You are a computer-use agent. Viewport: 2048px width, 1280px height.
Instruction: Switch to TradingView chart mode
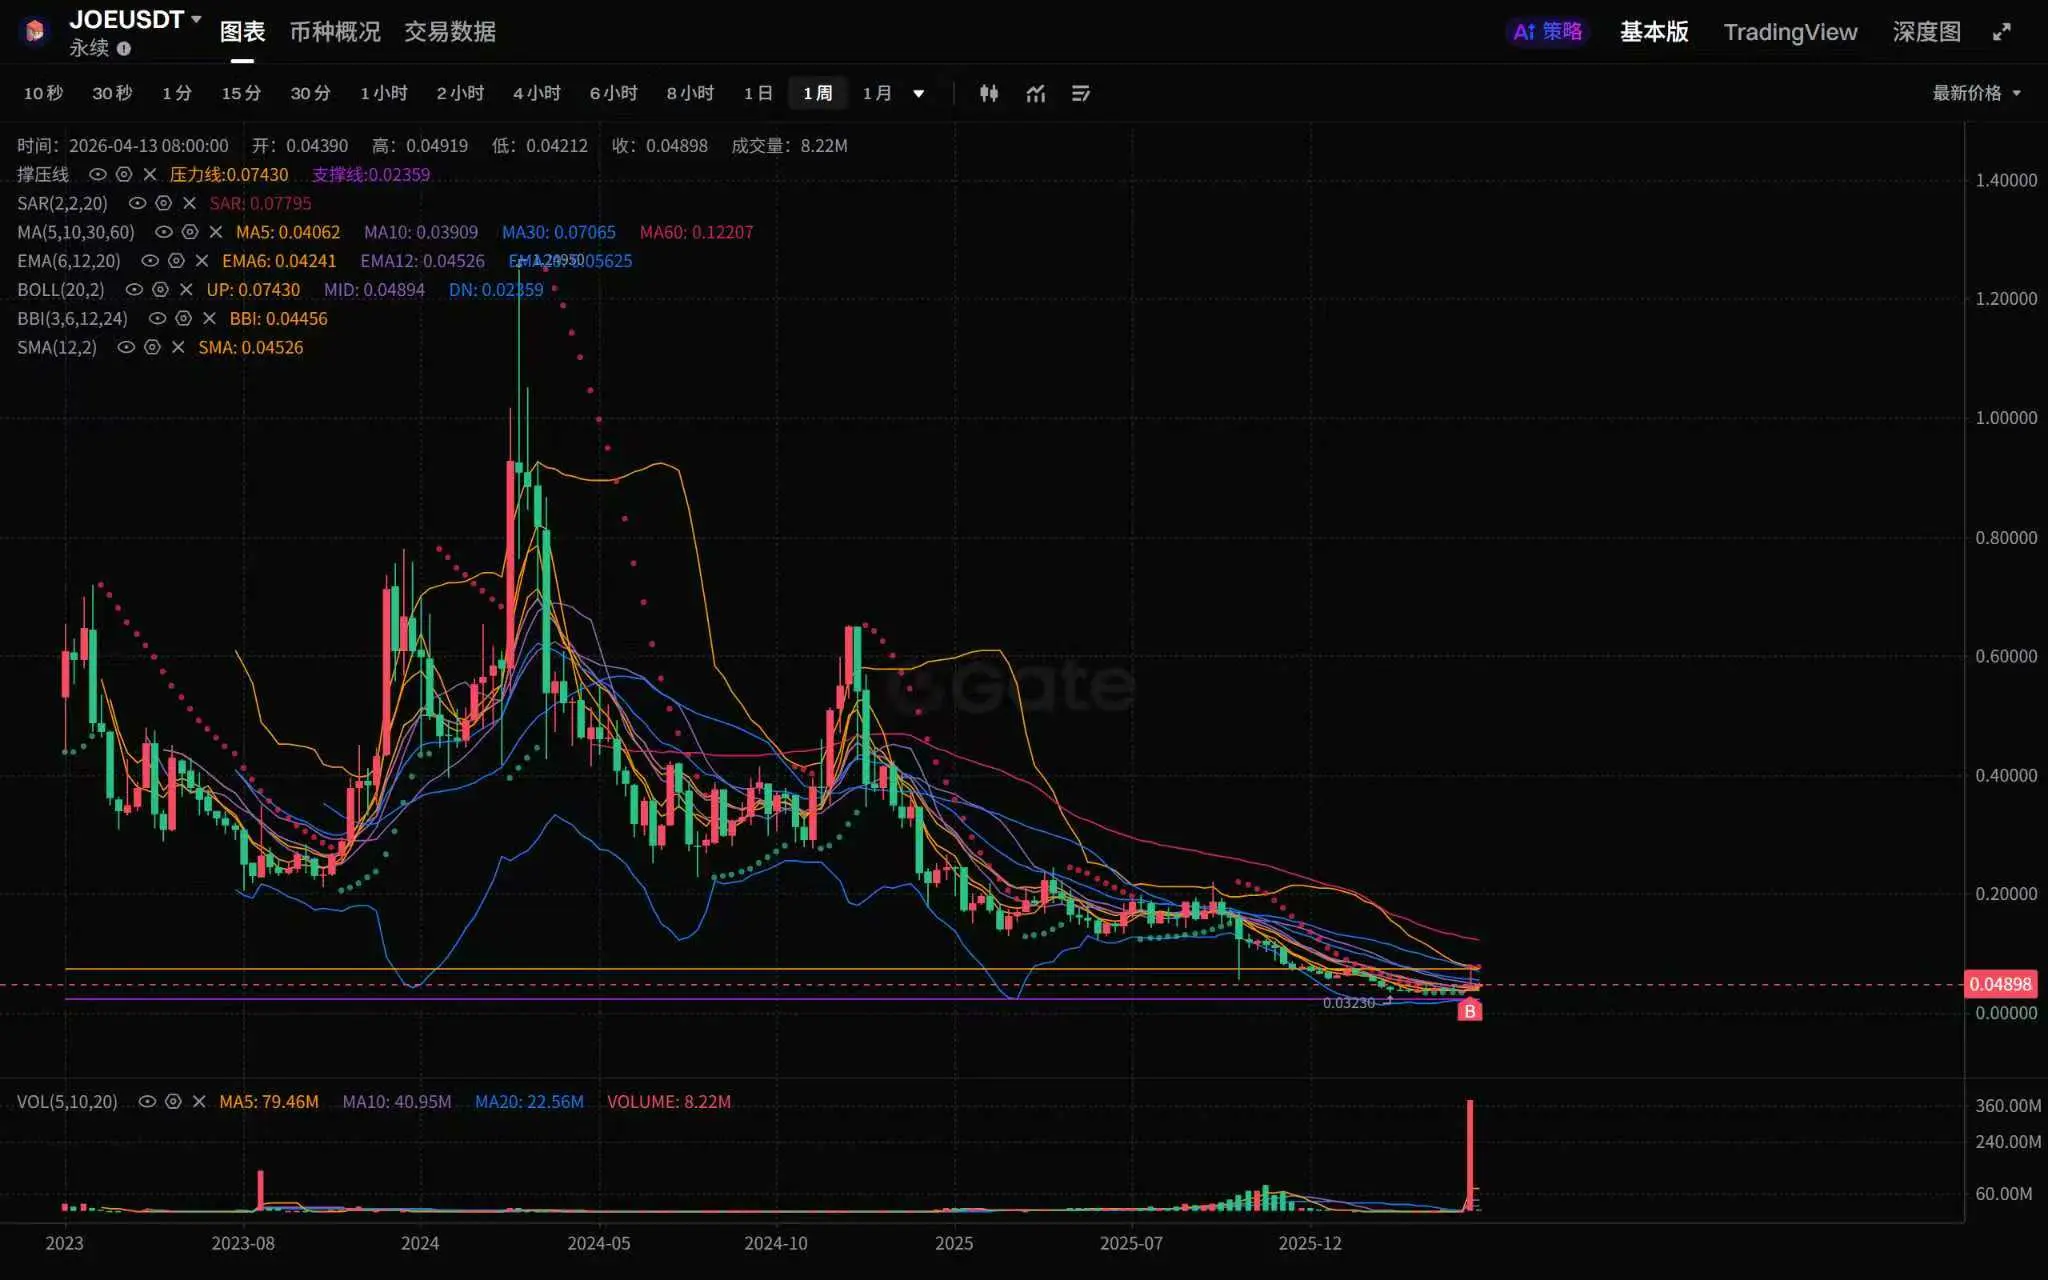pyautogui.click(x=1789, y=32)
